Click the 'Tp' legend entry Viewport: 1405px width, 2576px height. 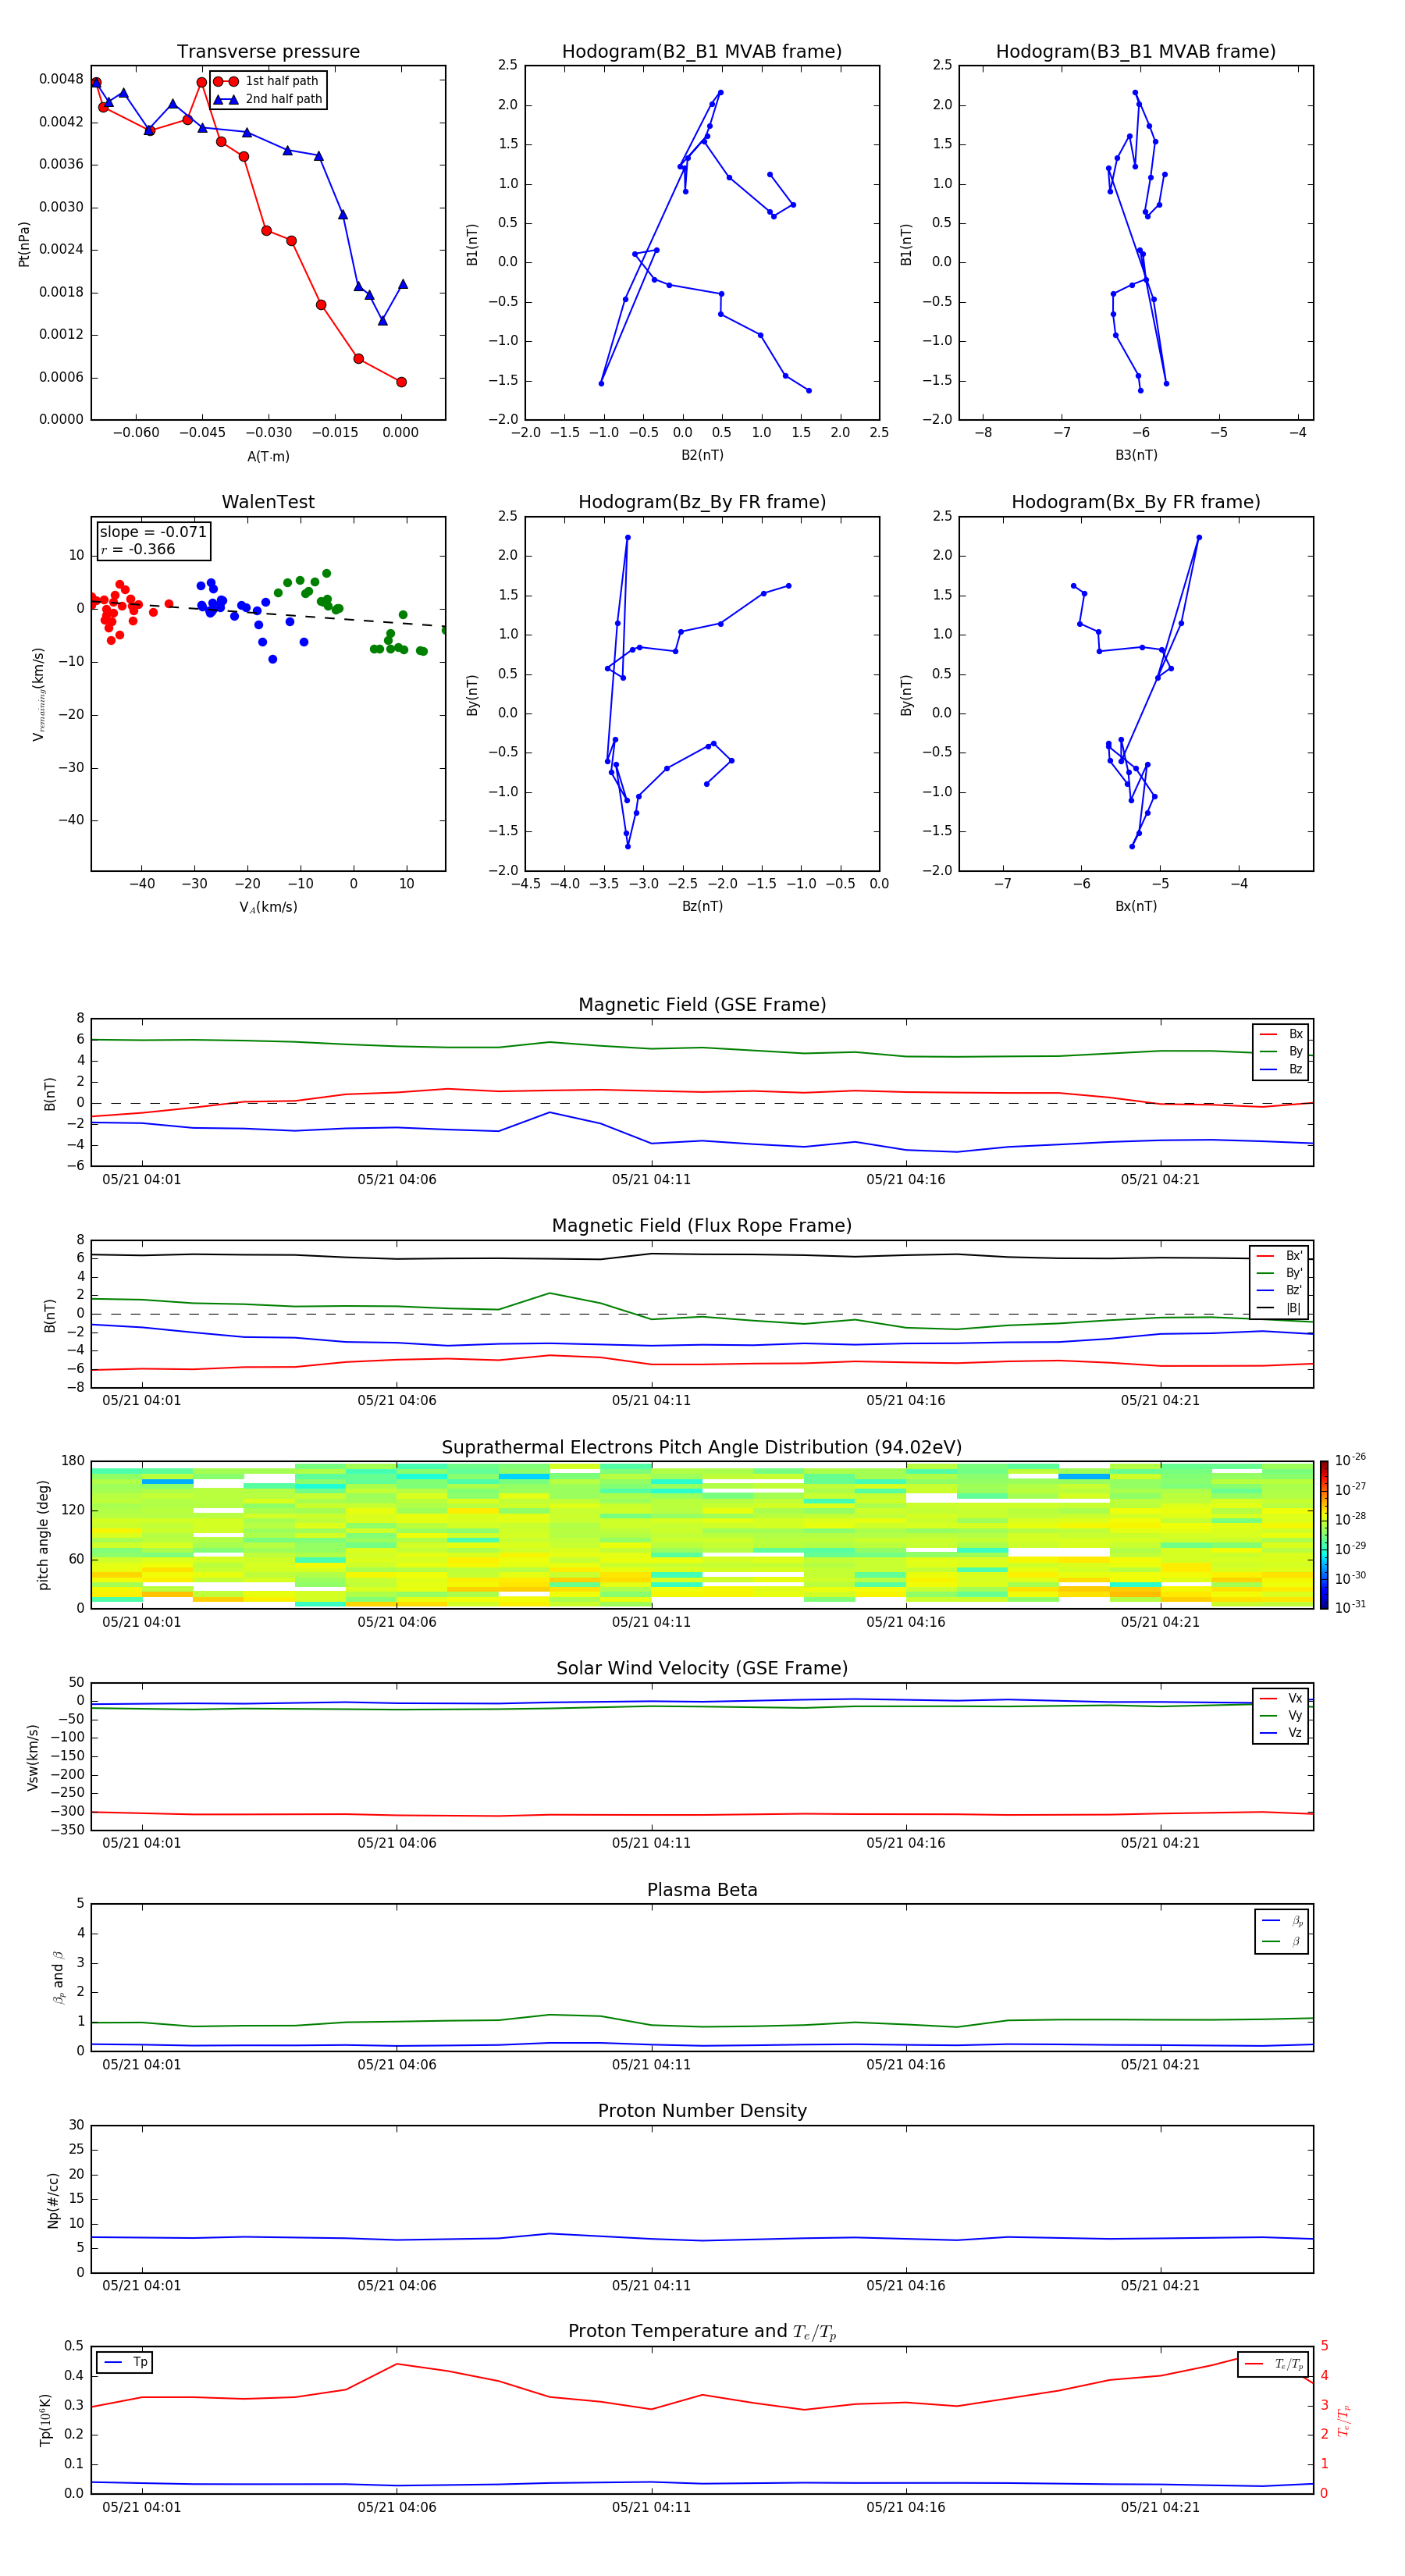[x=125, y=2363]
